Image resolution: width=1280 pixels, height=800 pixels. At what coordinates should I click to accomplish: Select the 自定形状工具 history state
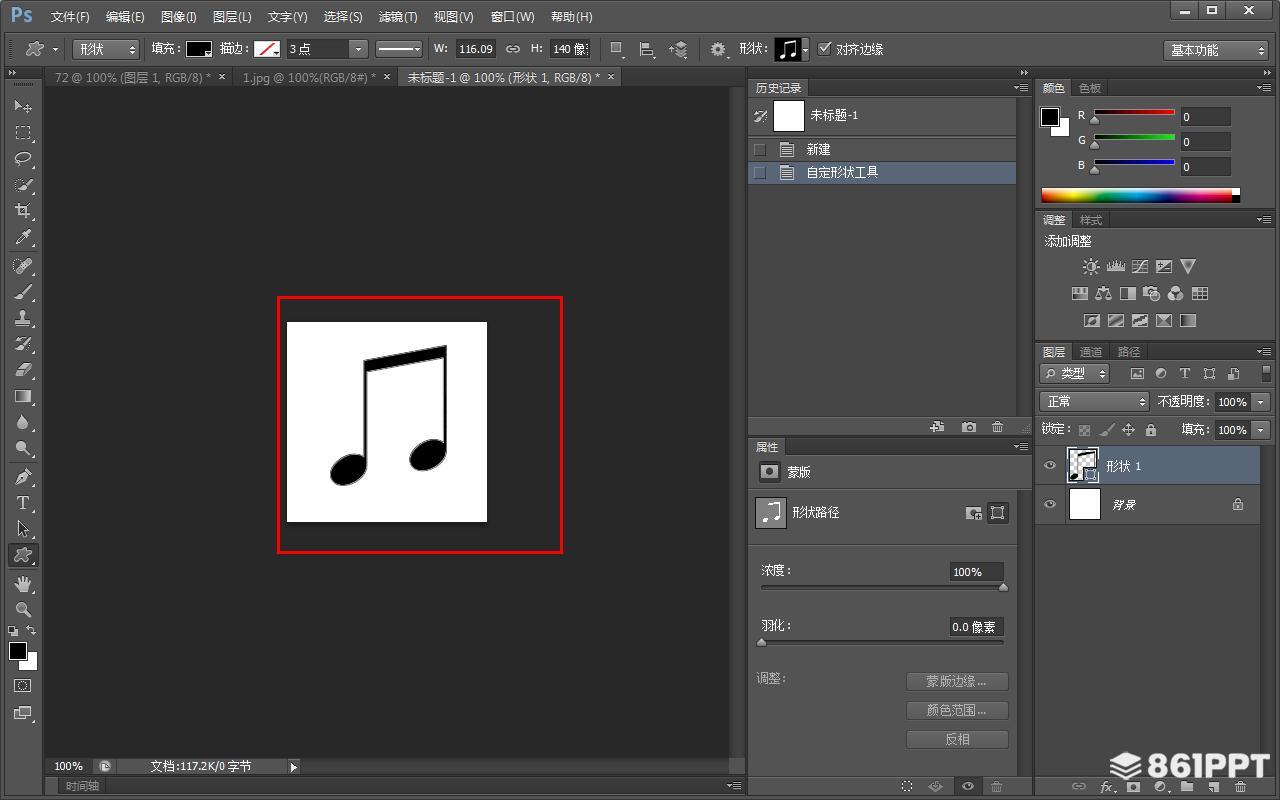click(882, 172)
